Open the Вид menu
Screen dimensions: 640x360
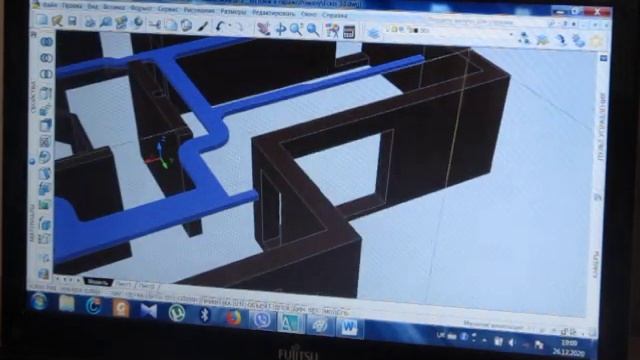pyautogui.click(x=93, y=7)
